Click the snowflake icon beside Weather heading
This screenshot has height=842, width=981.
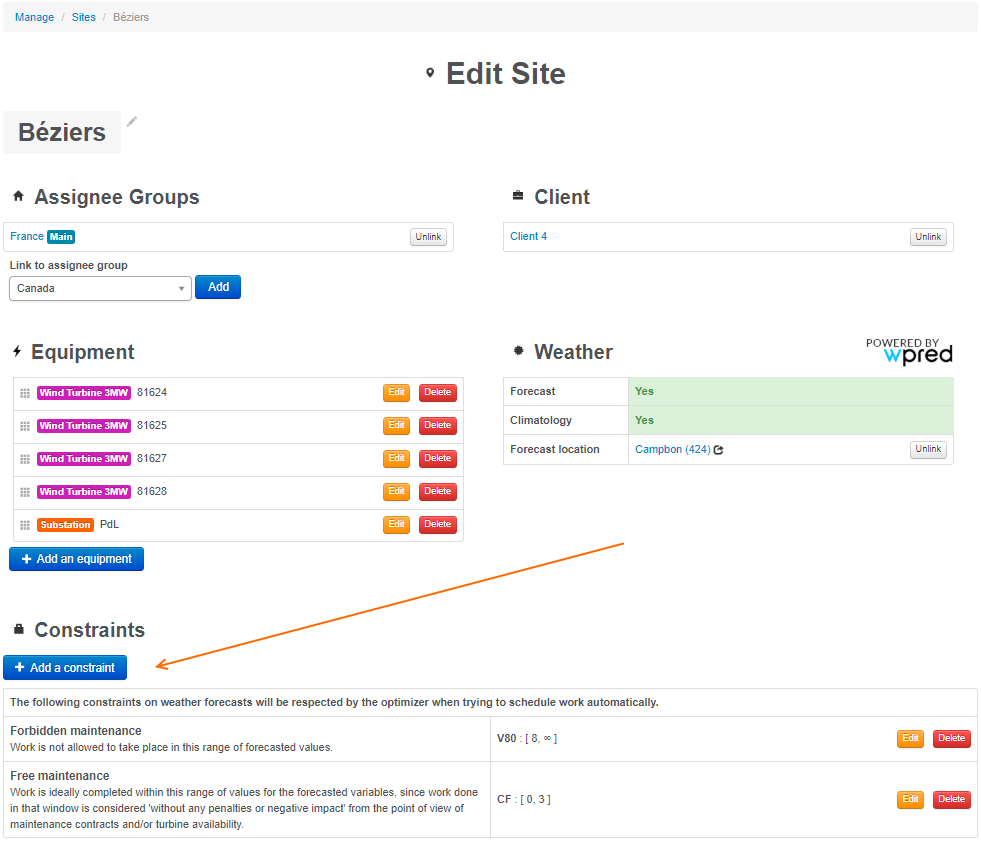(x=516, y=351)
